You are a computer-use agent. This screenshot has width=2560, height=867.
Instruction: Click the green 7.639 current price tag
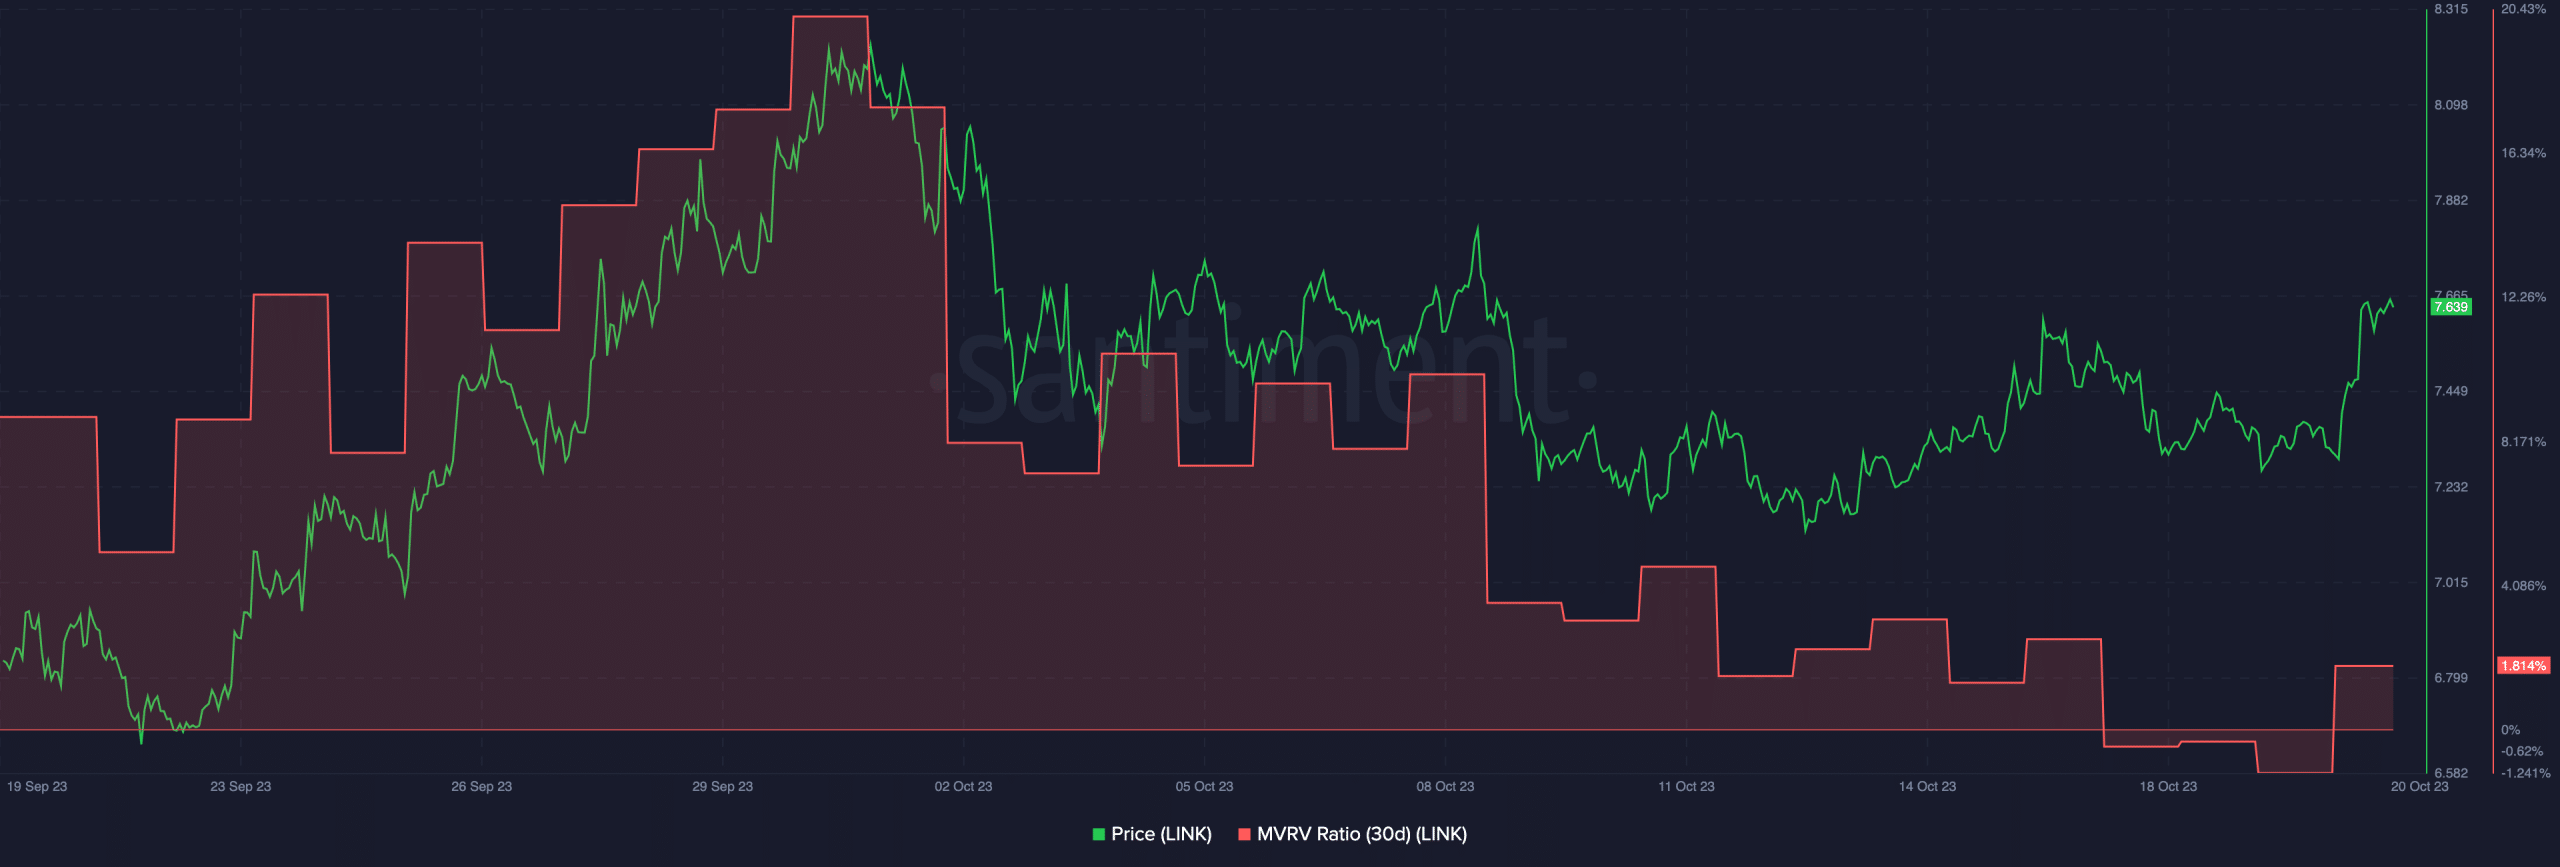(2451, 307)
